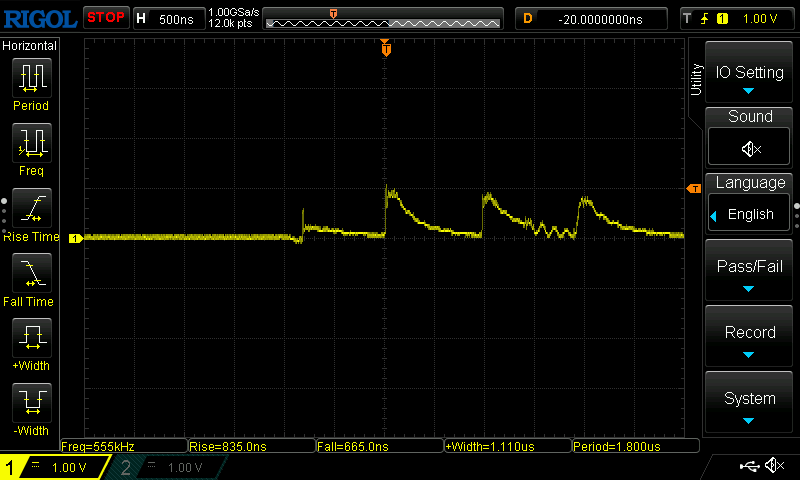Expand the Record submenu
Viewport: 800px width, 480px height.
749,338
